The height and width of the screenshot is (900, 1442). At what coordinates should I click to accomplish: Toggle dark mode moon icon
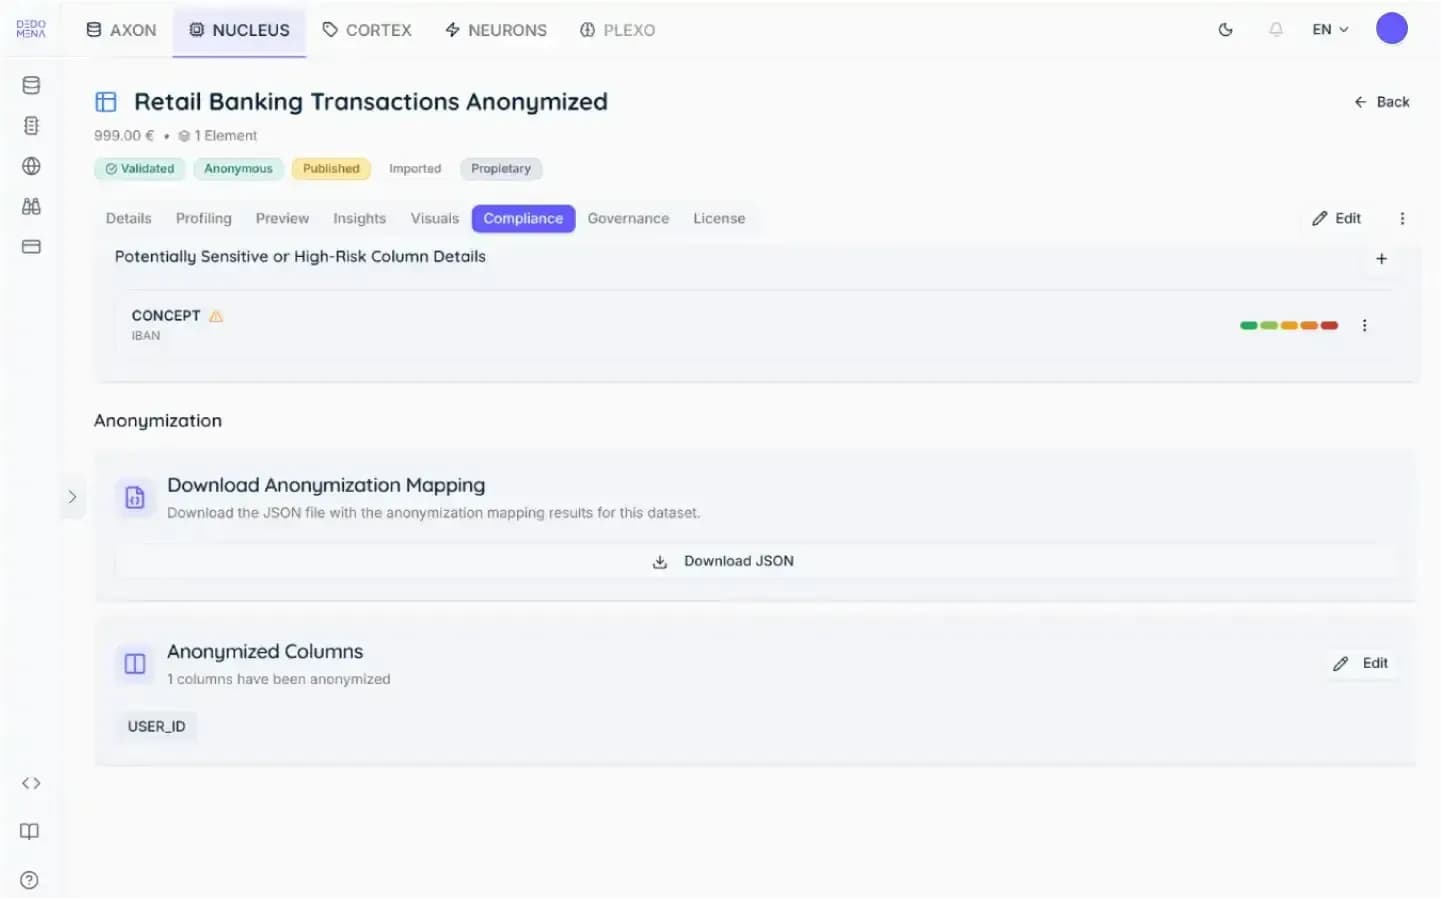click(x=1225, y=30)
